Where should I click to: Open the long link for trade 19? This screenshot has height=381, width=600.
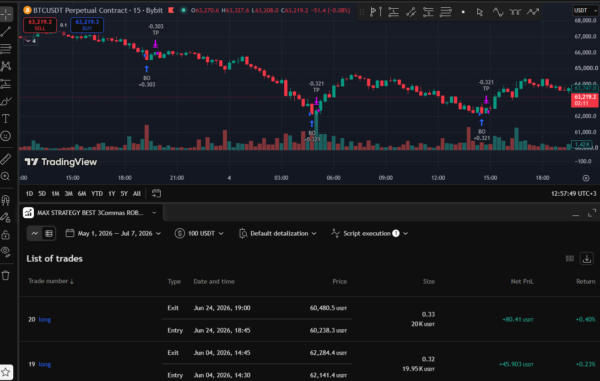point(45,364)
